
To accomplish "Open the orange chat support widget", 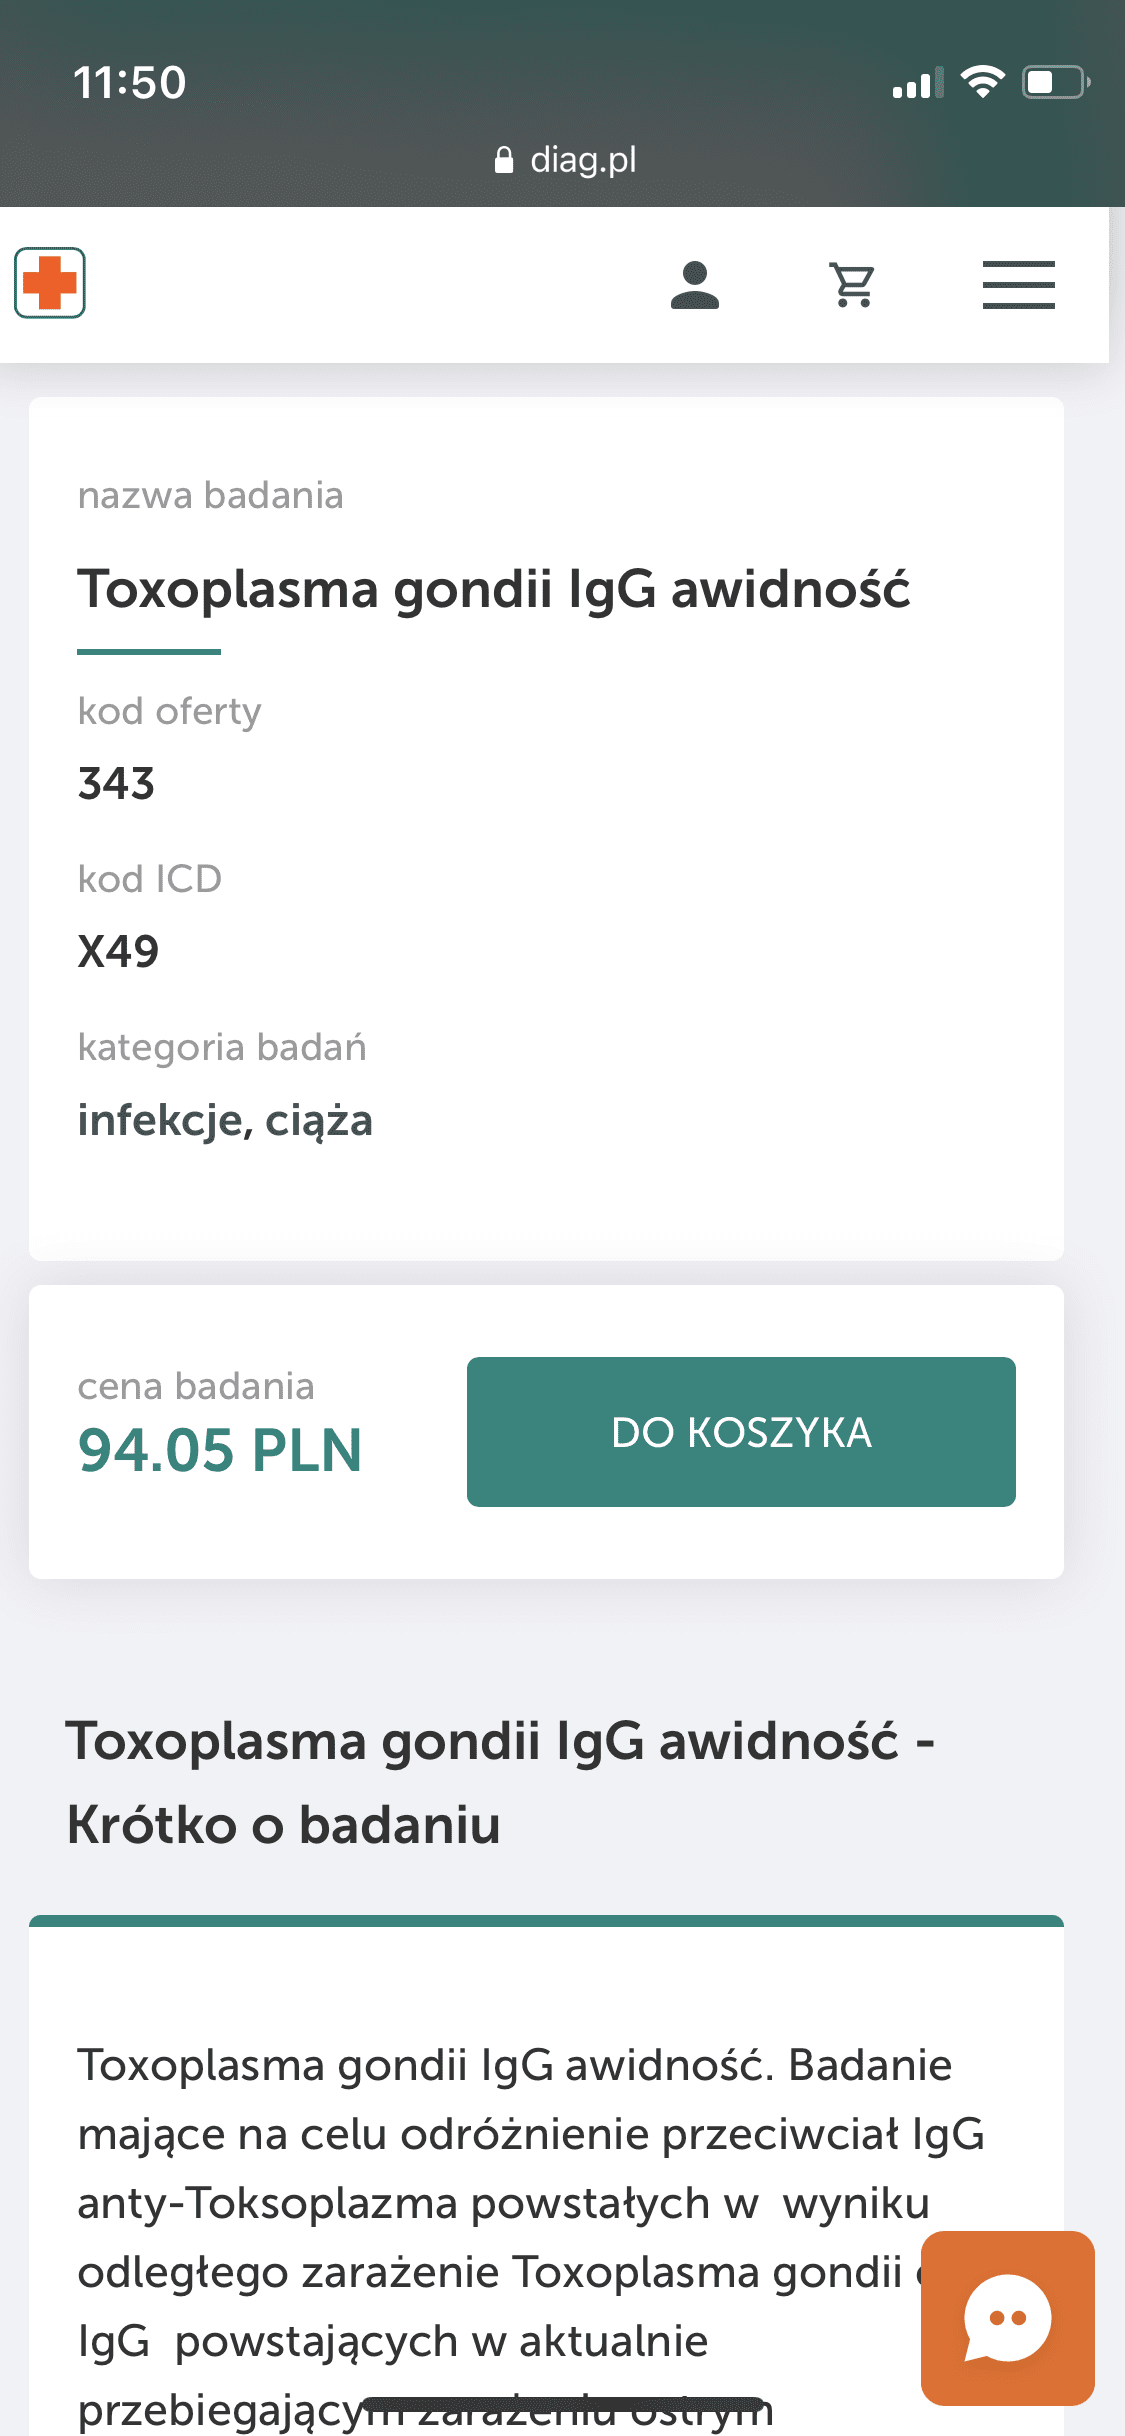I will (x=1007, y=2317).
